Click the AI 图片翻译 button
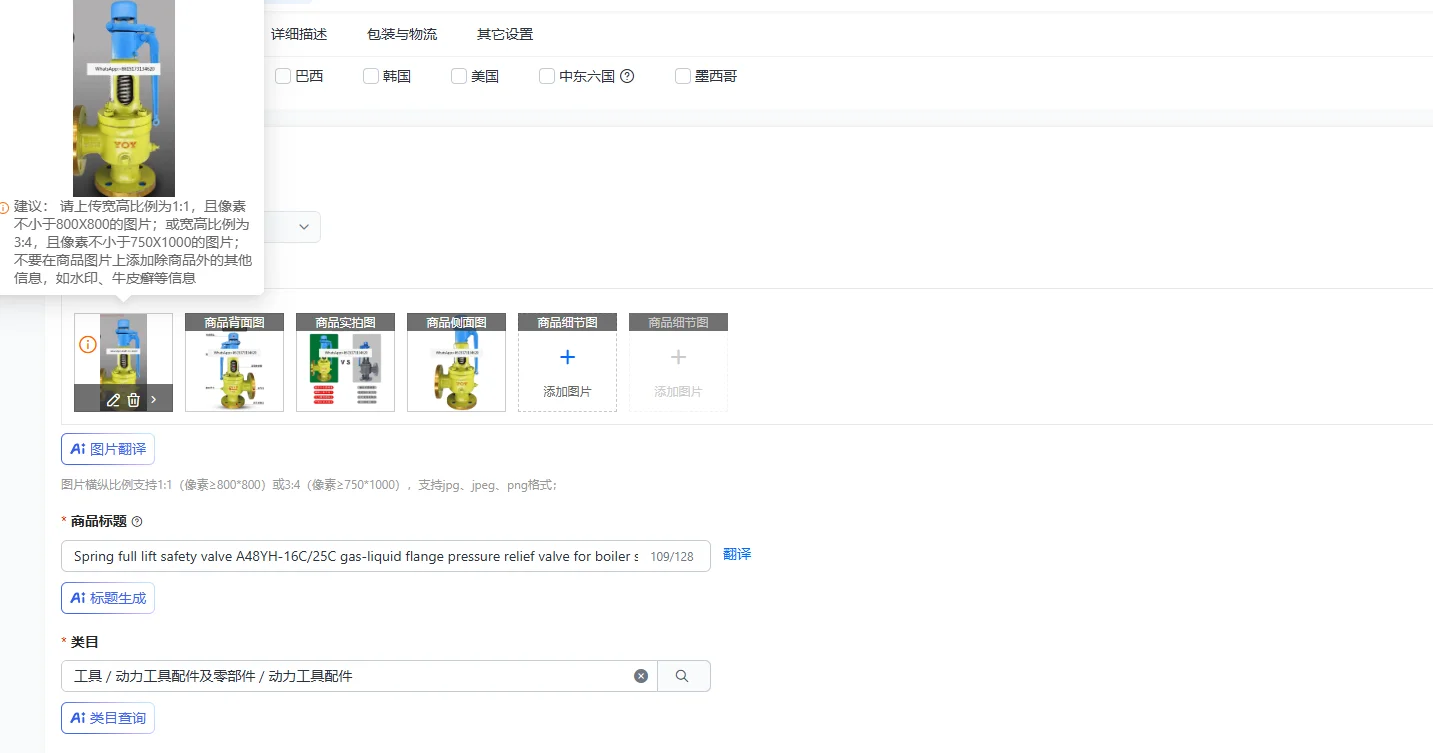The image size is (1433, 753). click(x=108, y=449)
